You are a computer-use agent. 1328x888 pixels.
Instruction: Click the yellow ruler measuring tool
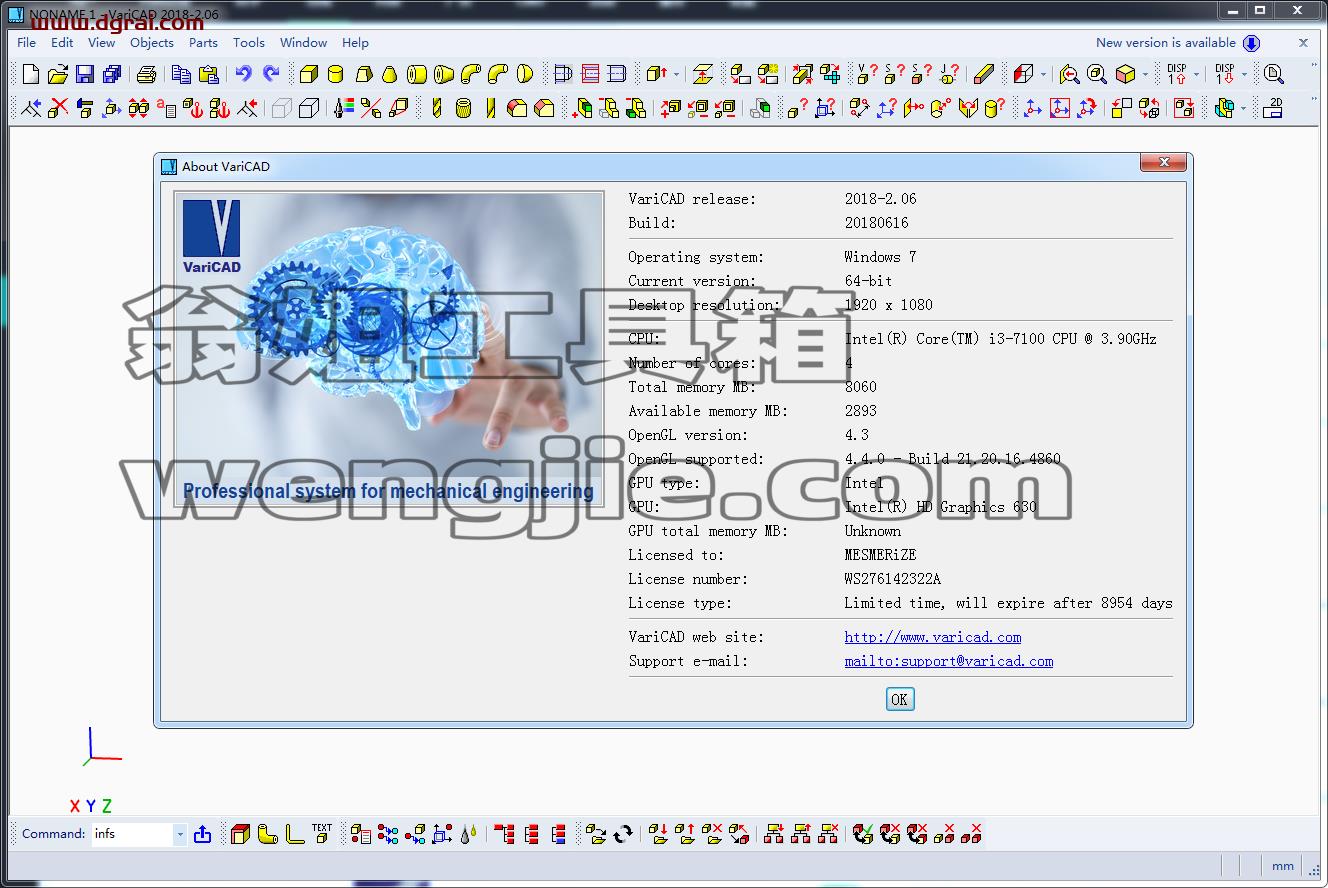(984, 74)
